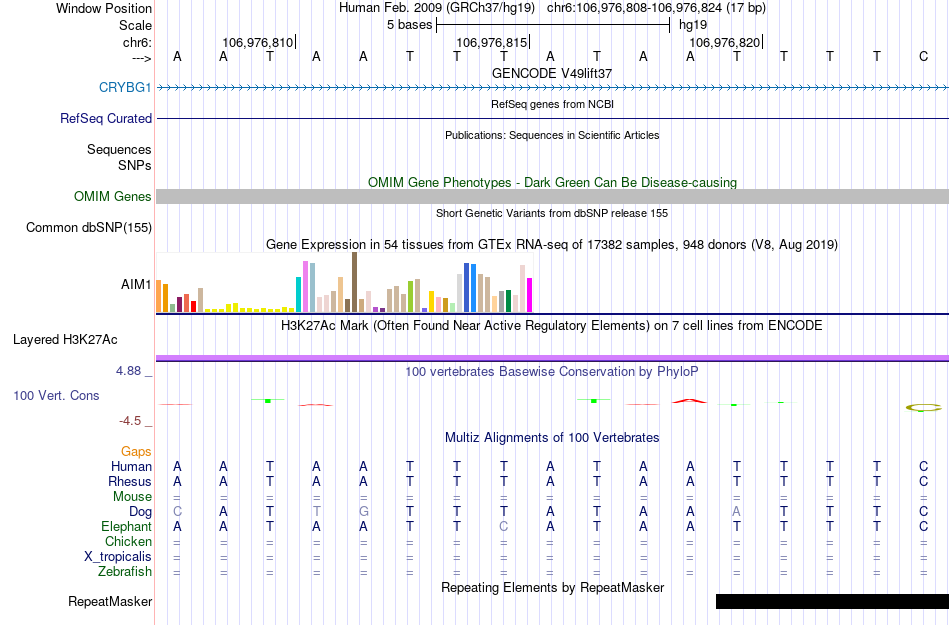950x625 pixels.
Task: Click the PhyloP Basewise Conservation title
Action: point(552,371)
